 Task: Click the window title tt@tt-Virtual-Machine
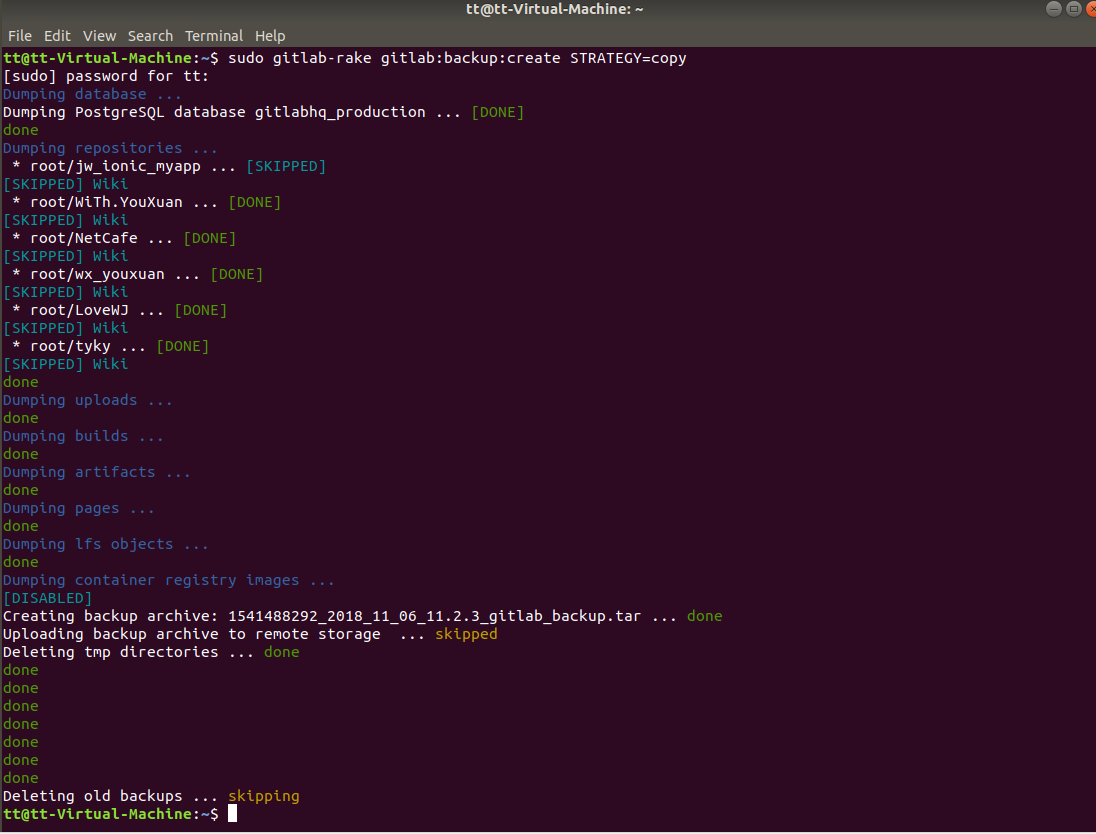pos(554,9)
